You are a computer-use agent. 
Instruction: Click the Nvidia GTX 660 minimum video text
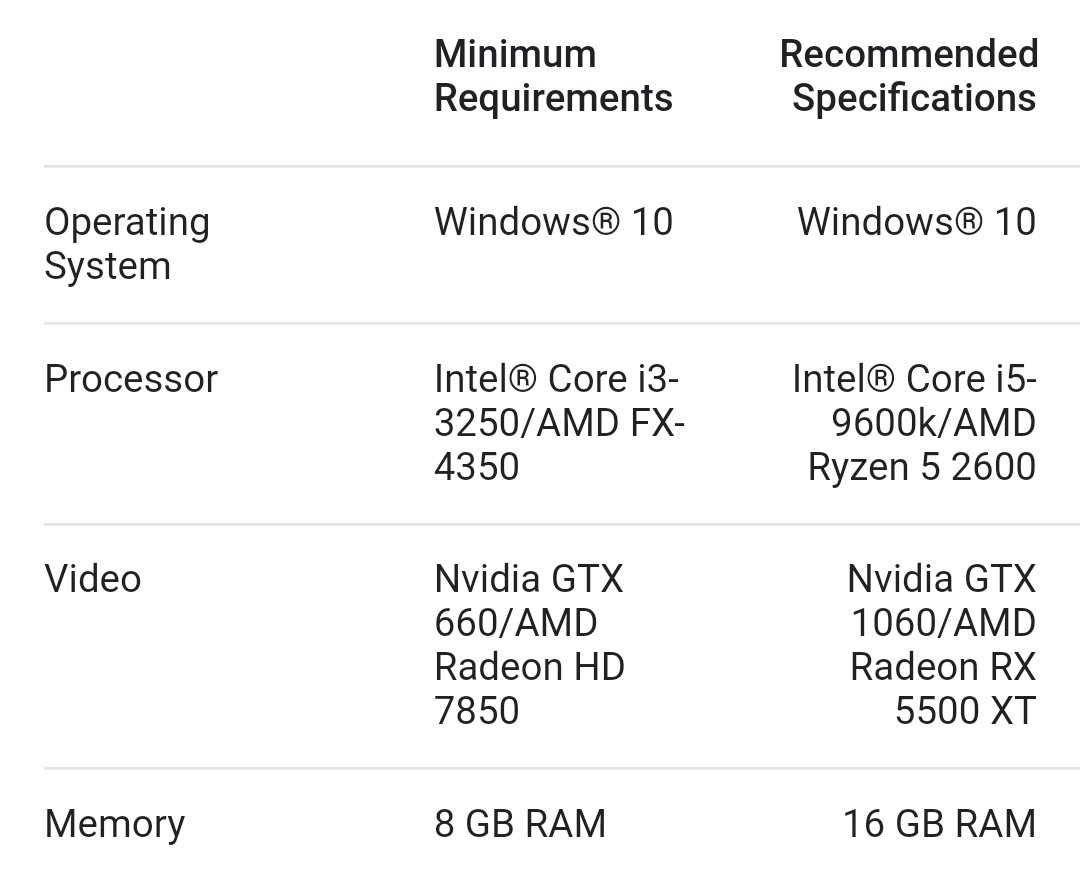[529, 599]
